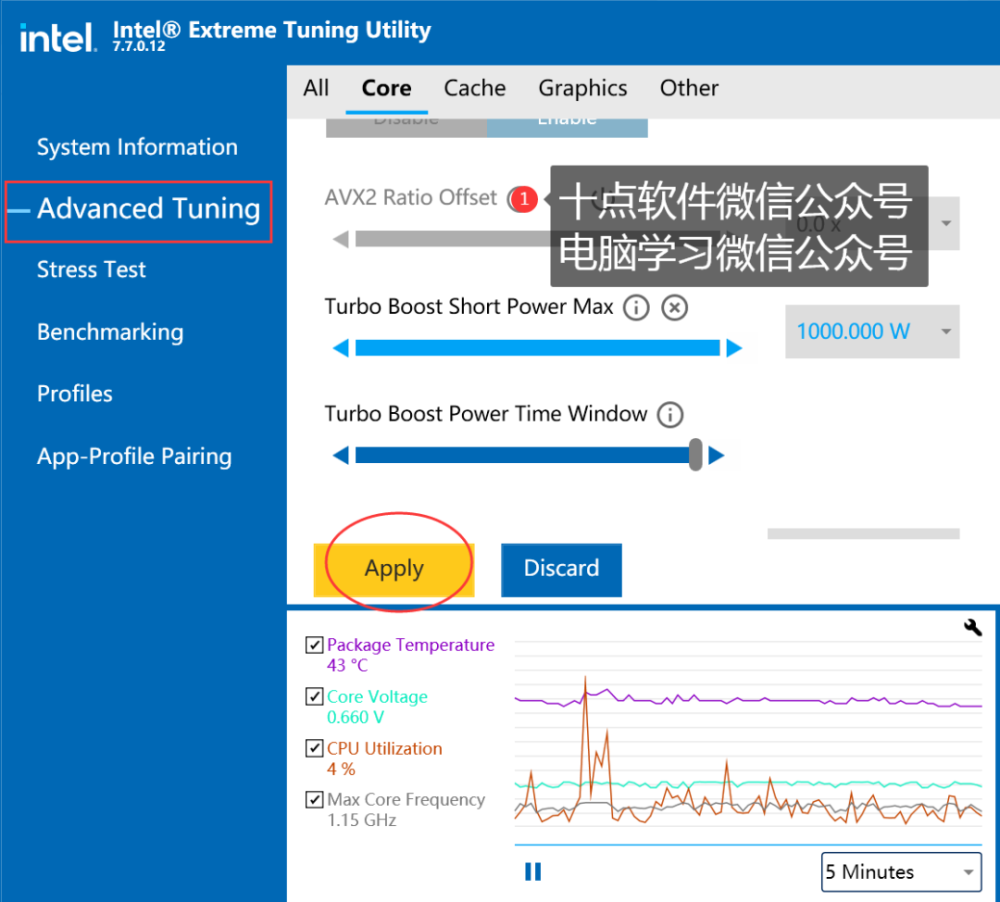Open Benchmarking section
This screenshot has height=902, width=1000.
110,332
